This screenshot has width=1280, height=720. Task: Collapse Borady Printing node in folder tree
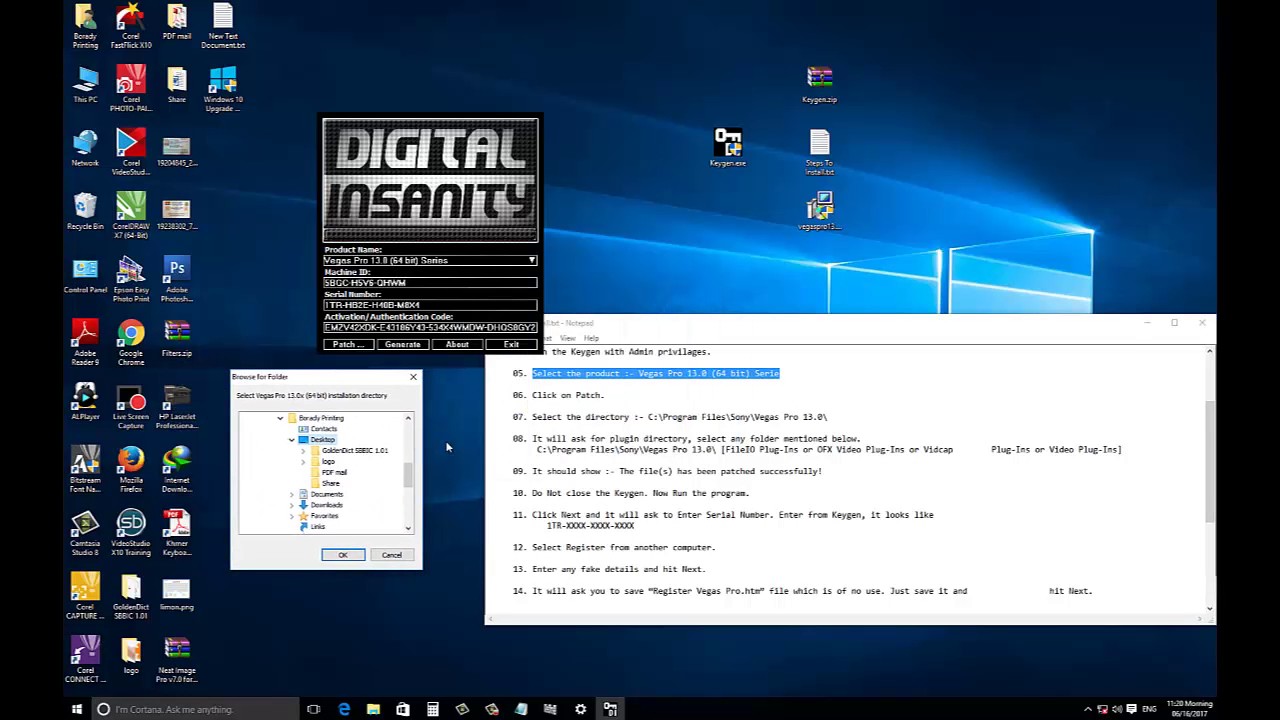pyautogui.click(x=280, y=418)
